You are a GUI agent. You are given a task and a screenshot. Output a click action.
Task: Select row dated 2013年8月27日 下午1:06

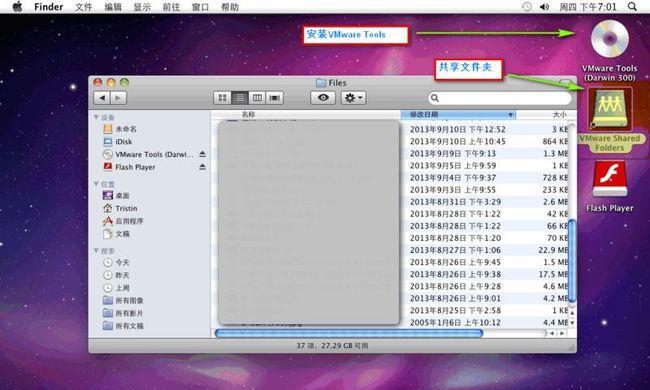(x=390, y=250)
